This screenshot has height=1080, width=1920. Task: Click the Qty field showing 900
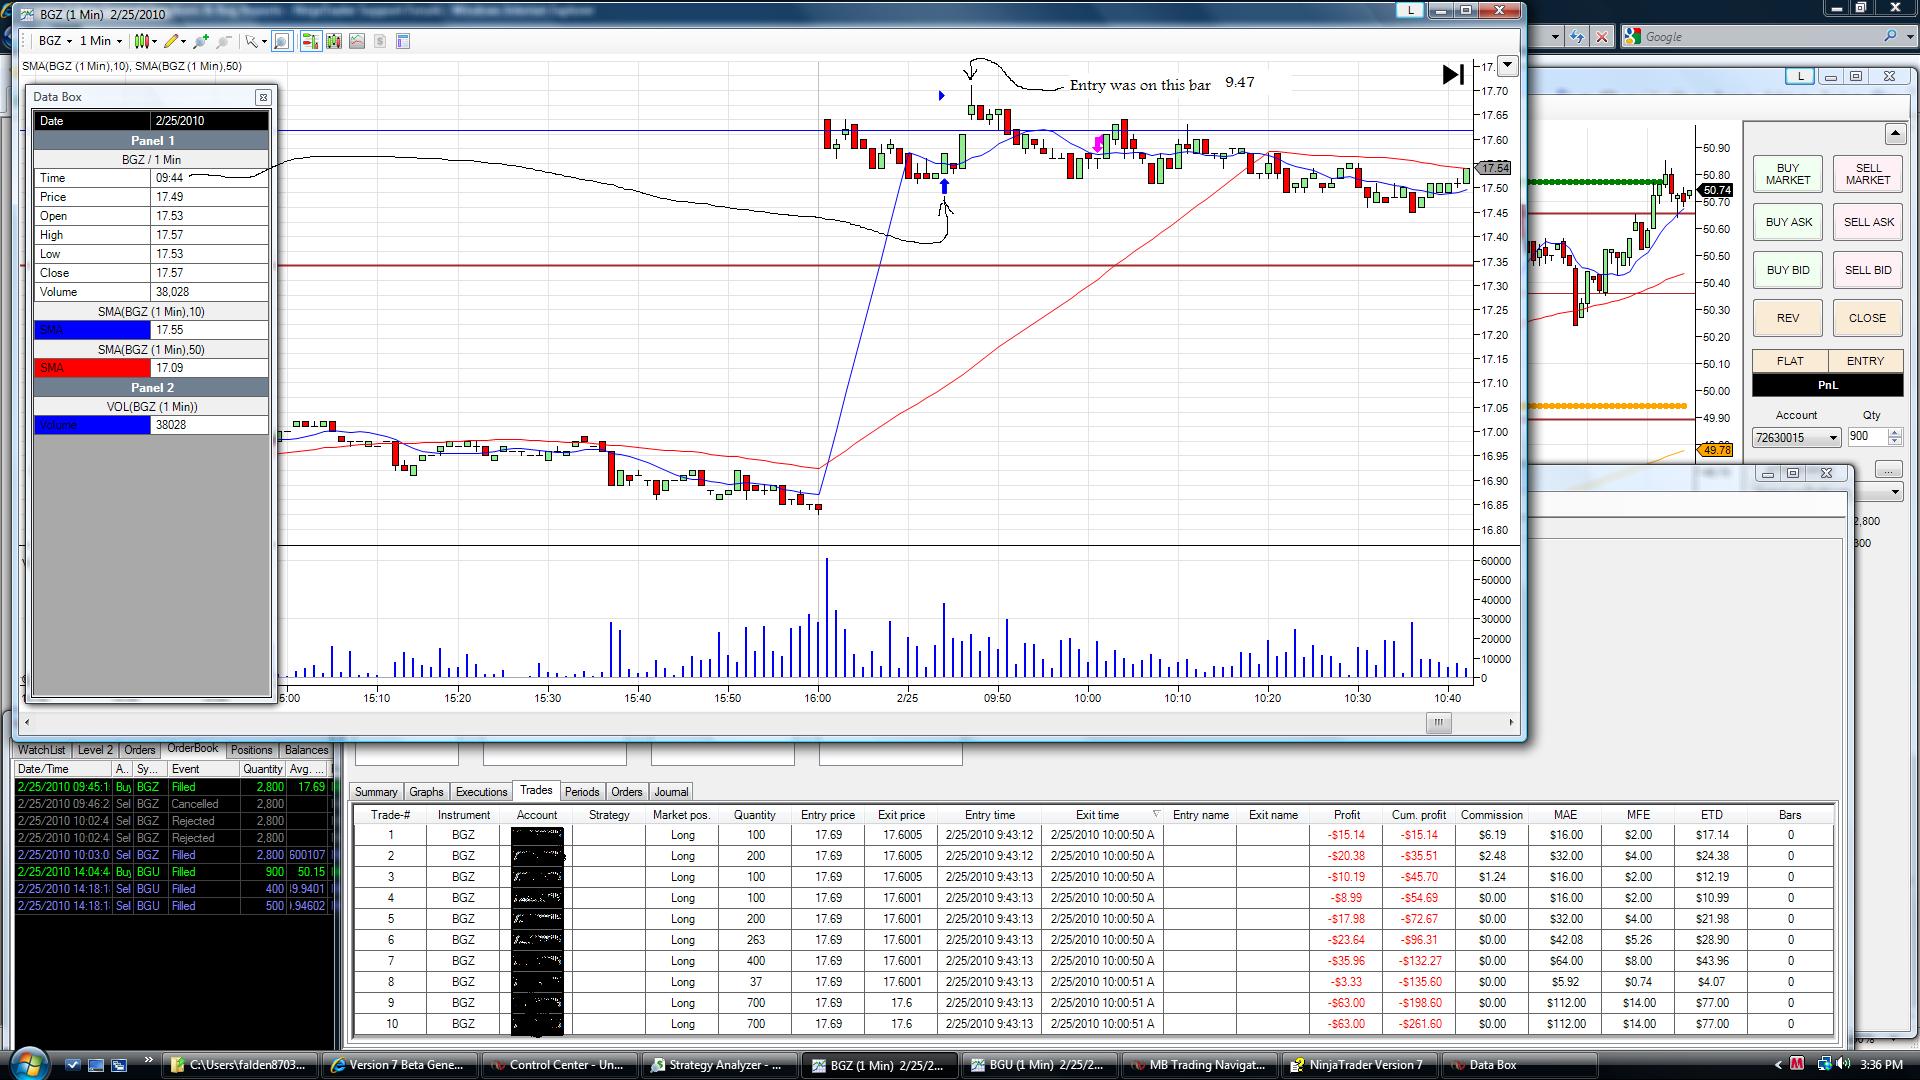coord(1866,437)
